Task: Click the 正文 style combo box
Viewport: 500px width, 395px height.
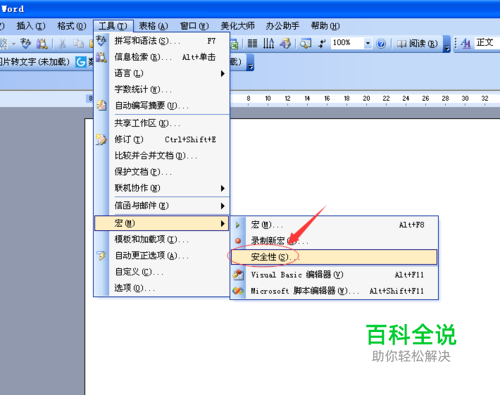Action: pos(487,43)
